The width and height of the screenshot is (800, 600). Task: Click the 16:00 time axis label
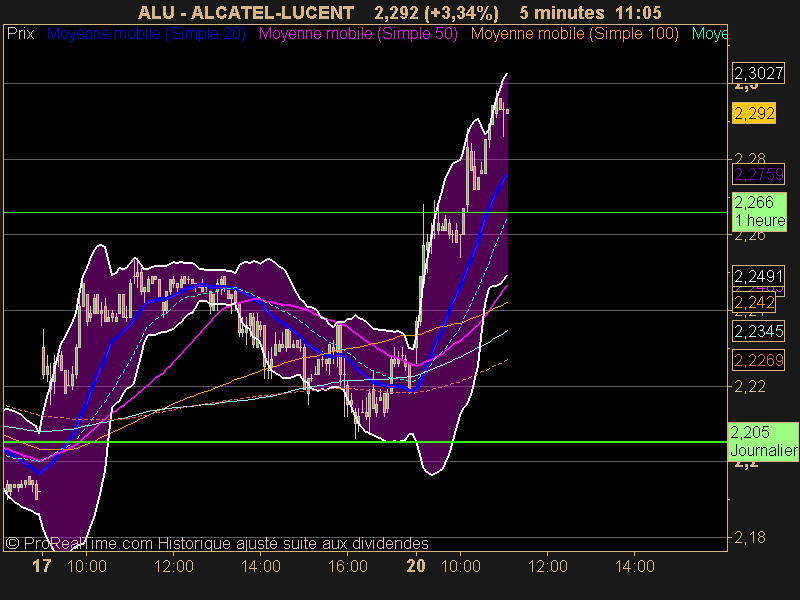(348, 566)
